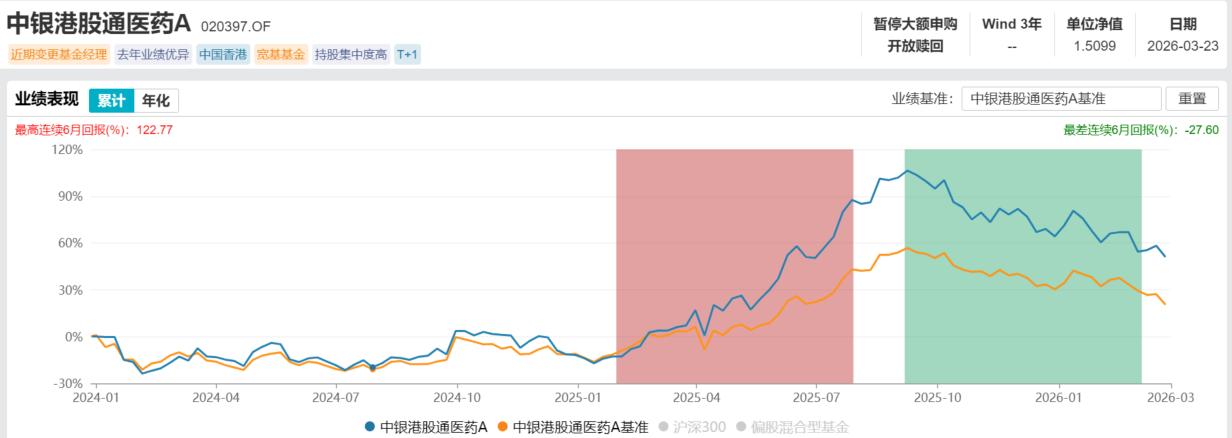Open the 去年业绩优异 tag
Viewport: 1232px width, 438px height.
tap(151, 54)
